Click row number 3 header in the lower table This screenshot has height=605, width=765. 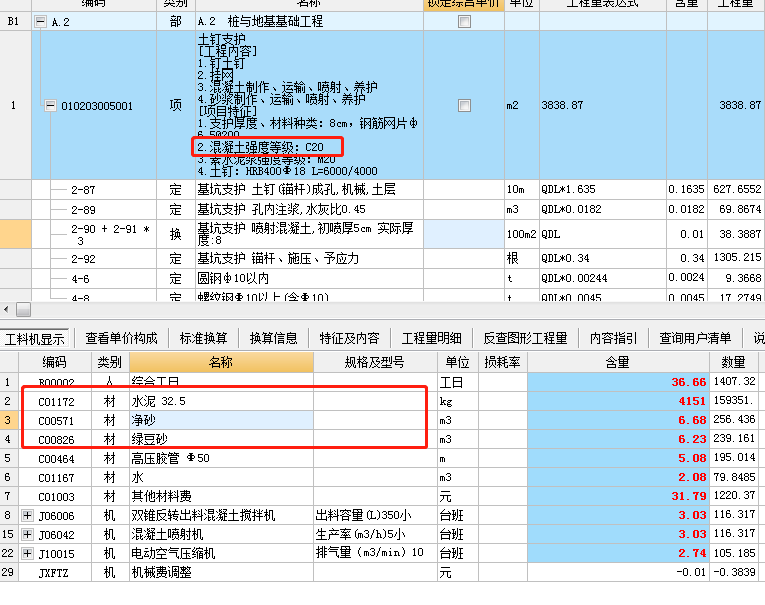coord(9,420)
